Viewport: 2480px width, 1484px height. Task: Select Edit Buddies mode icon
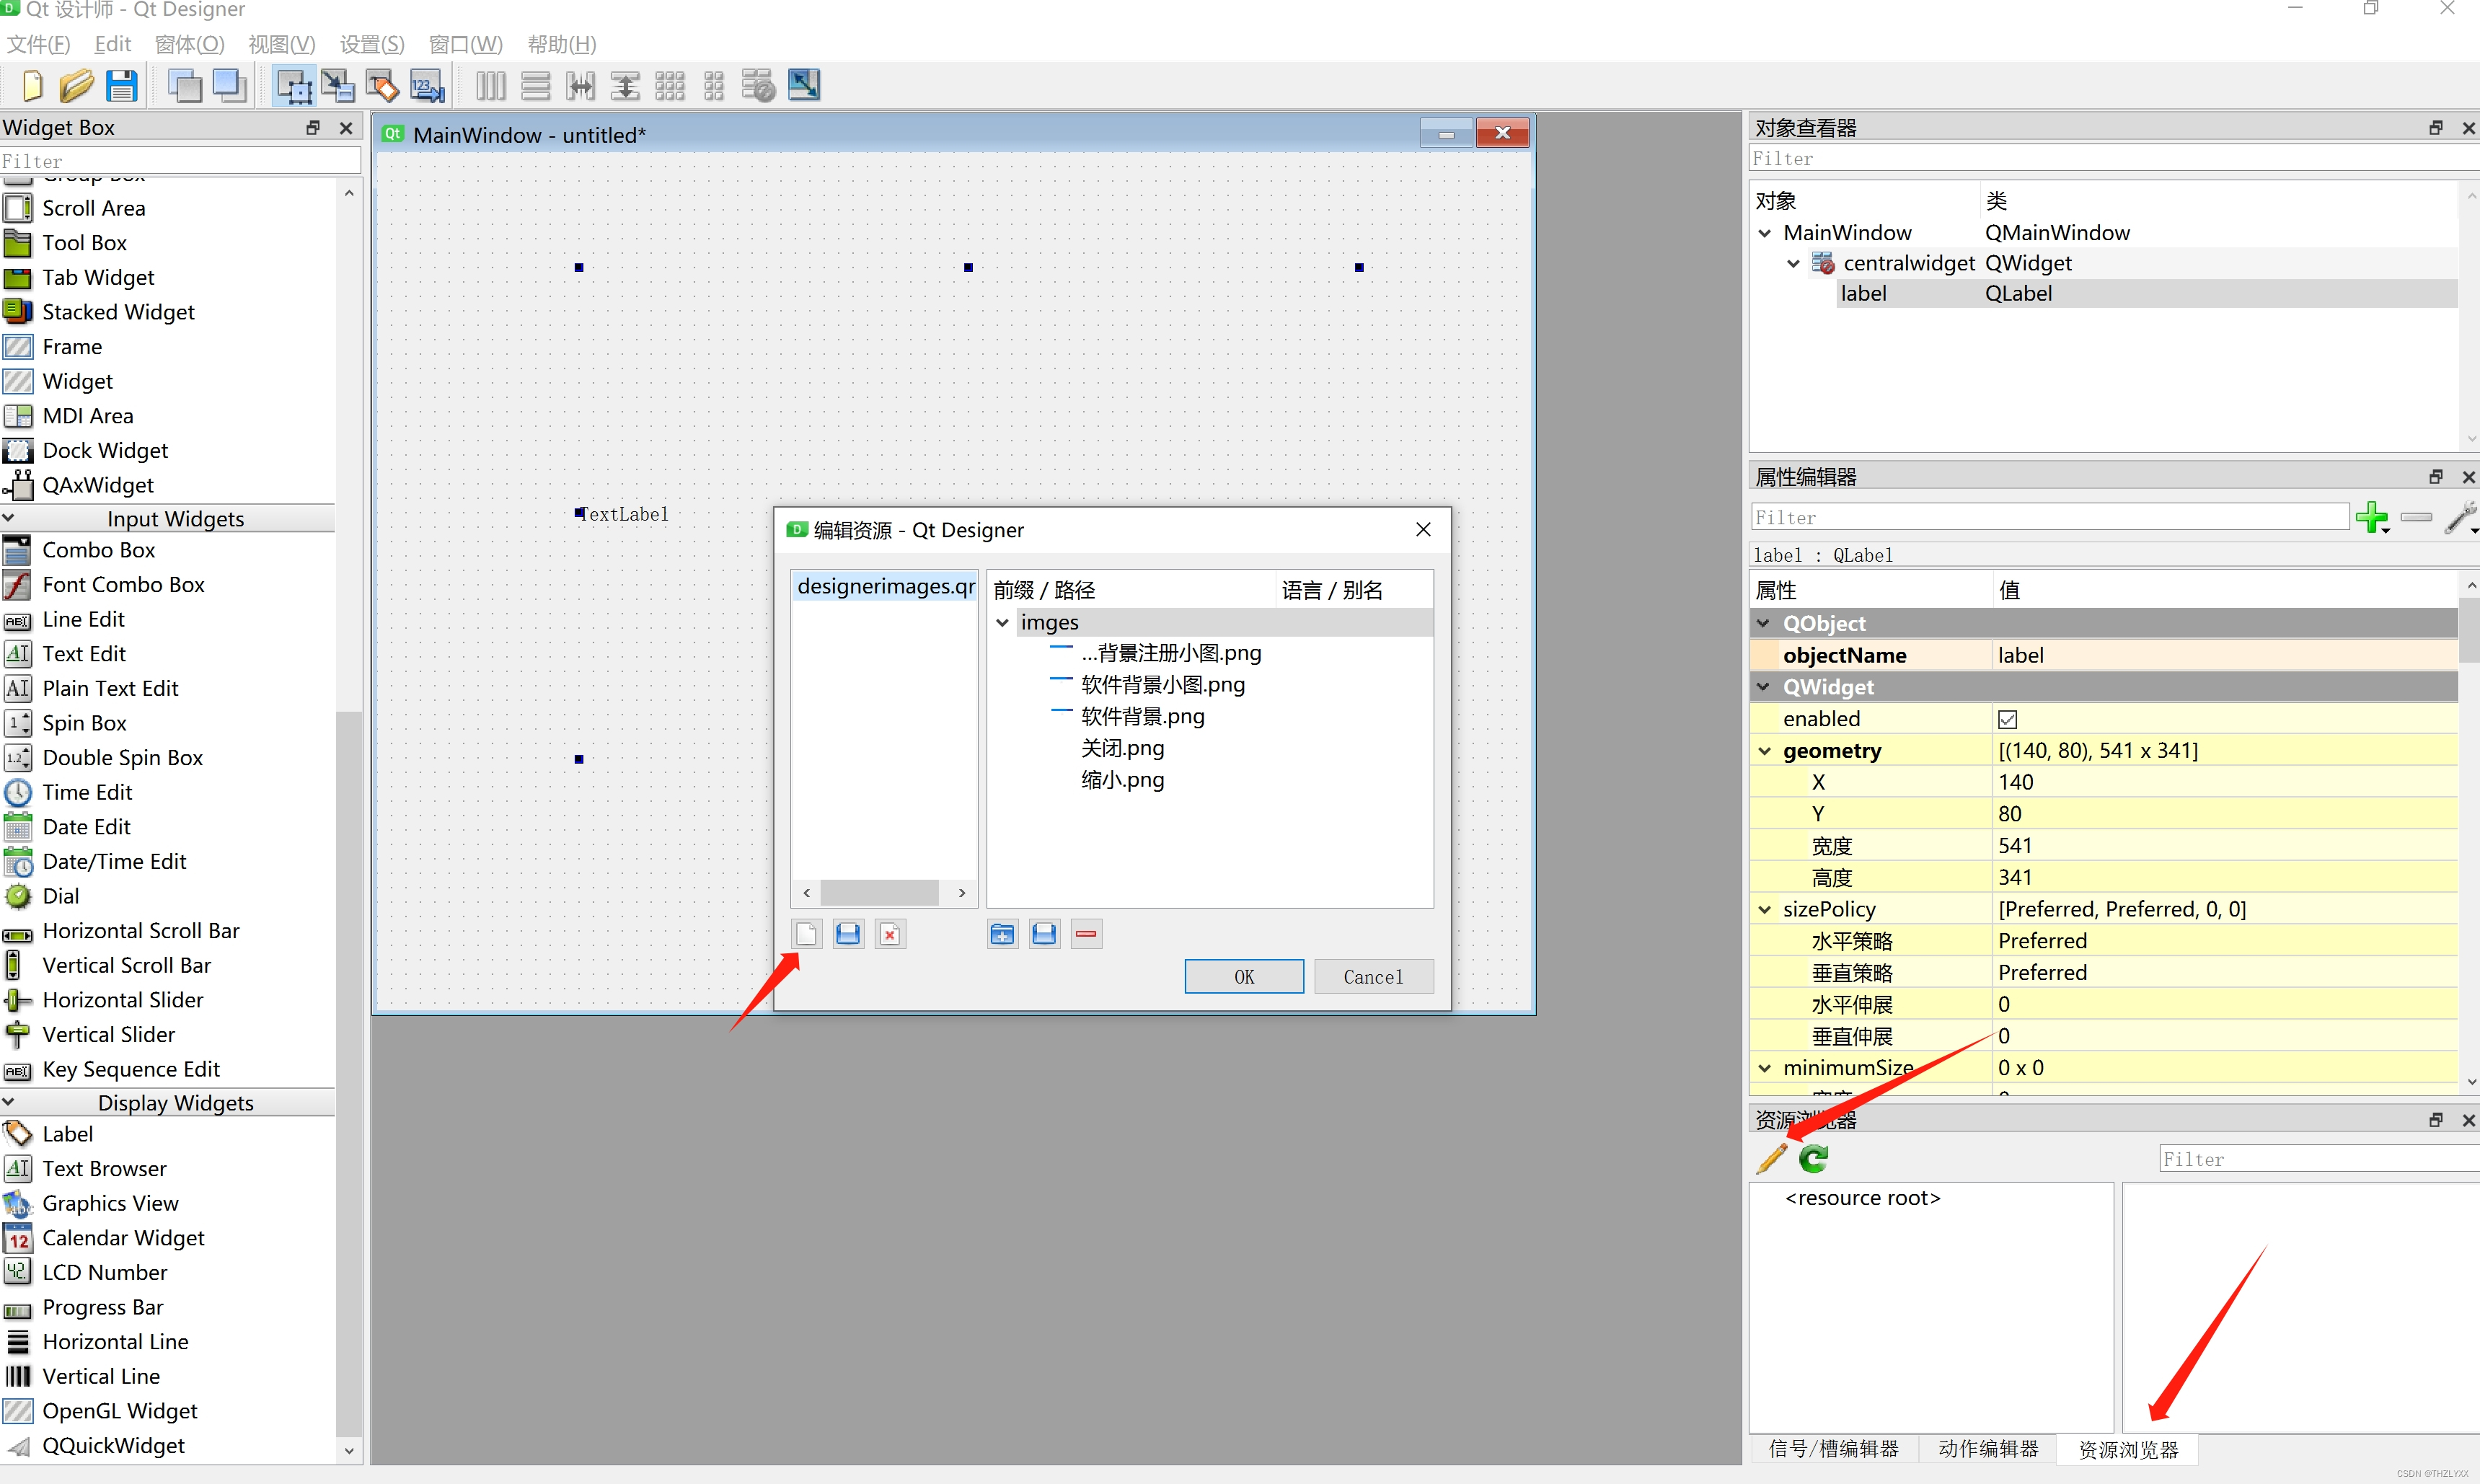[382, 86]
